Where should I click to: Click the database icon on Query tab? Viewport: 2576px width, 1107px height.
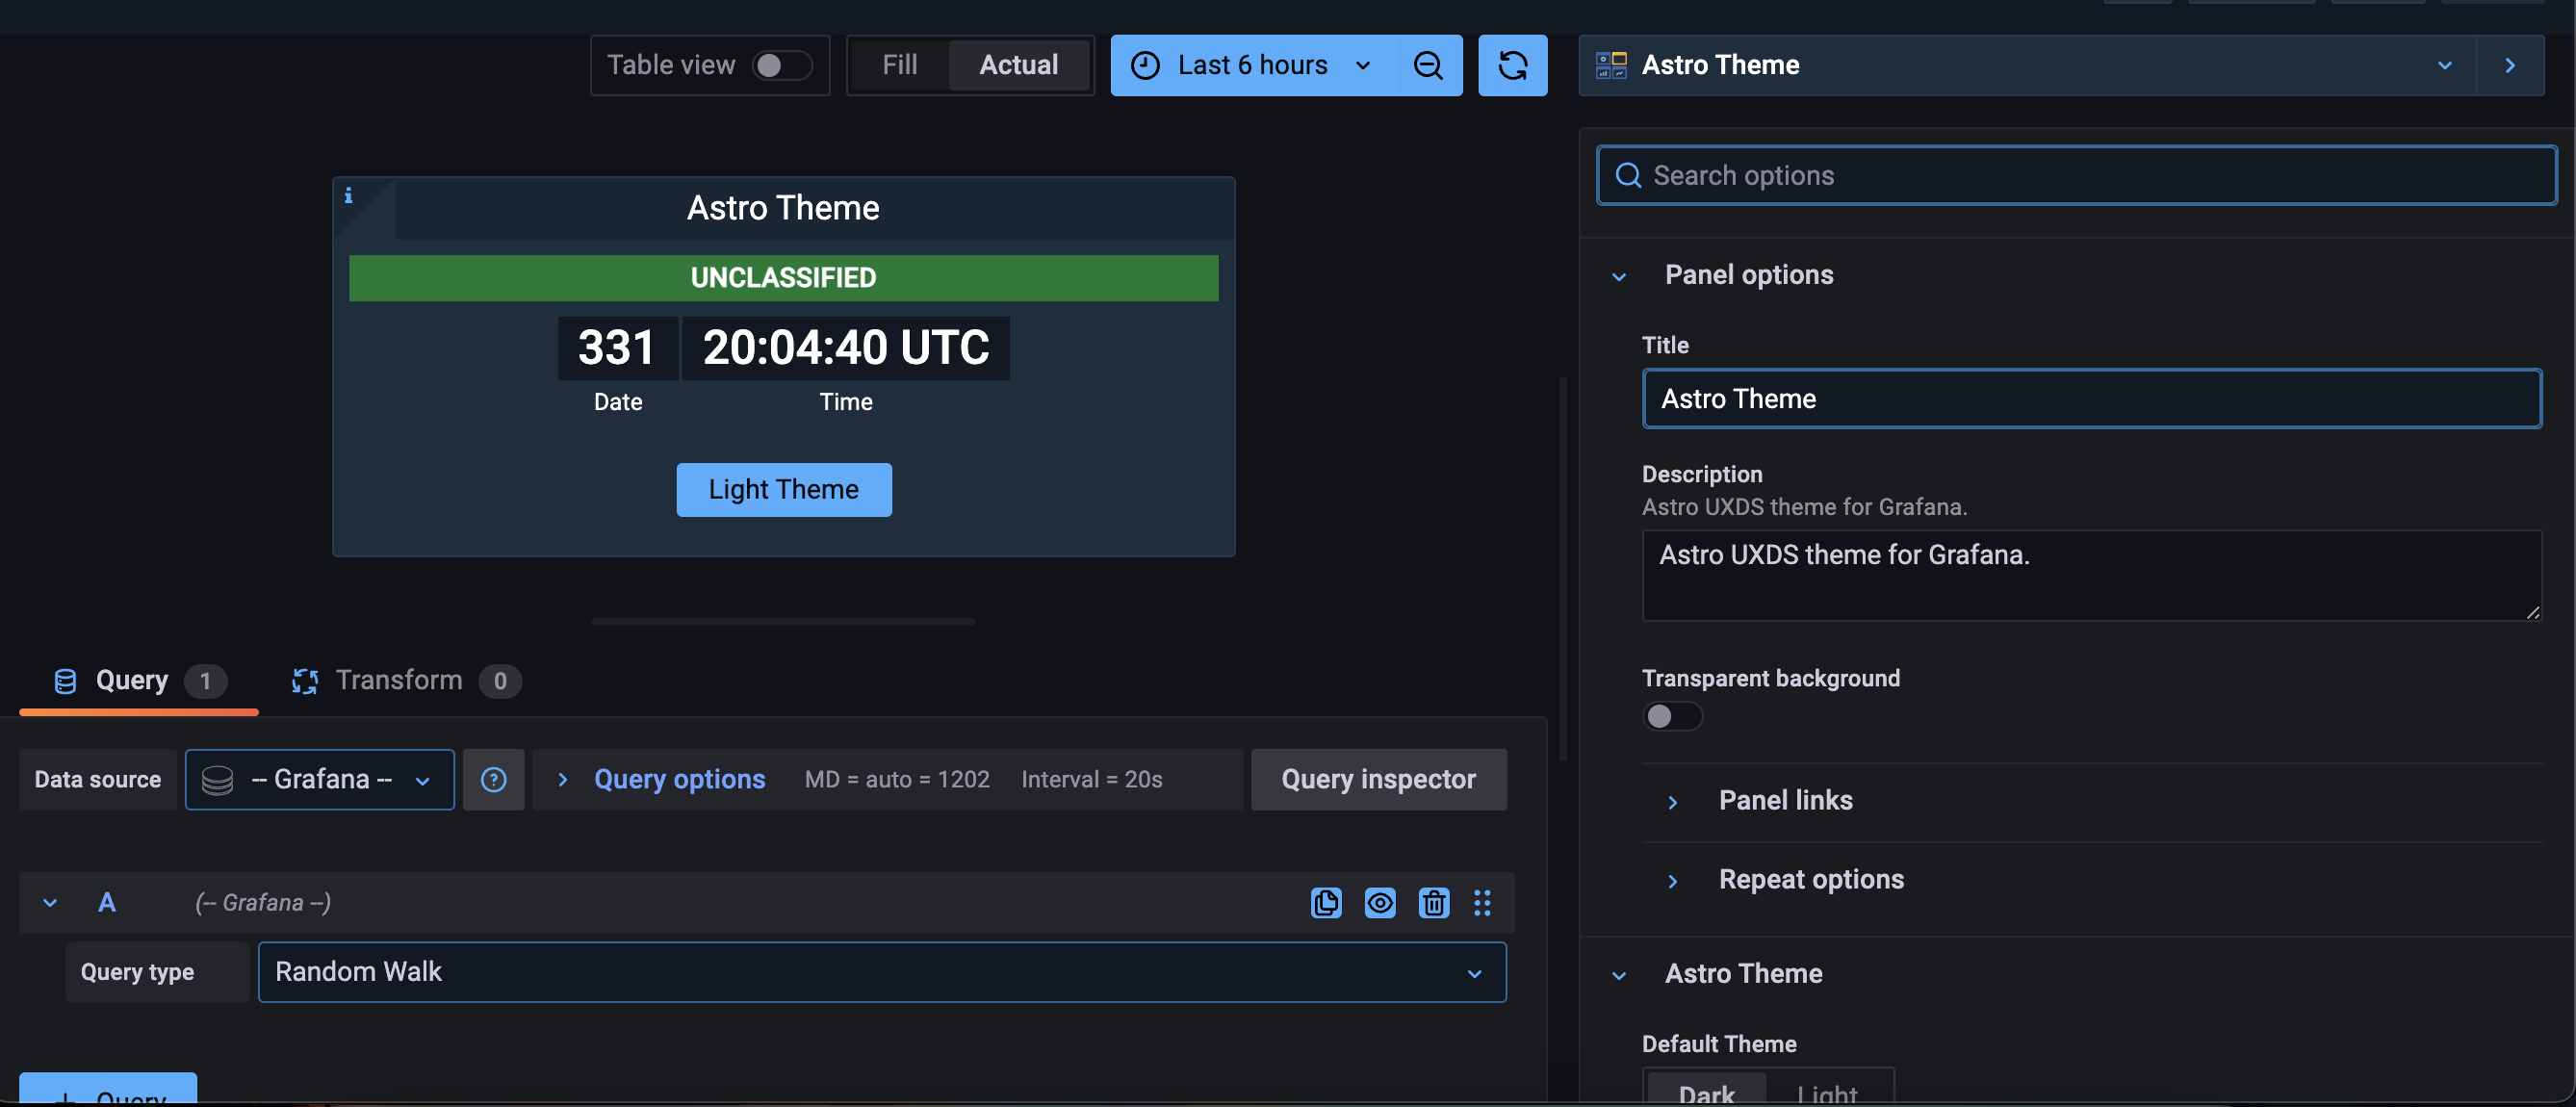pos(65,681)
